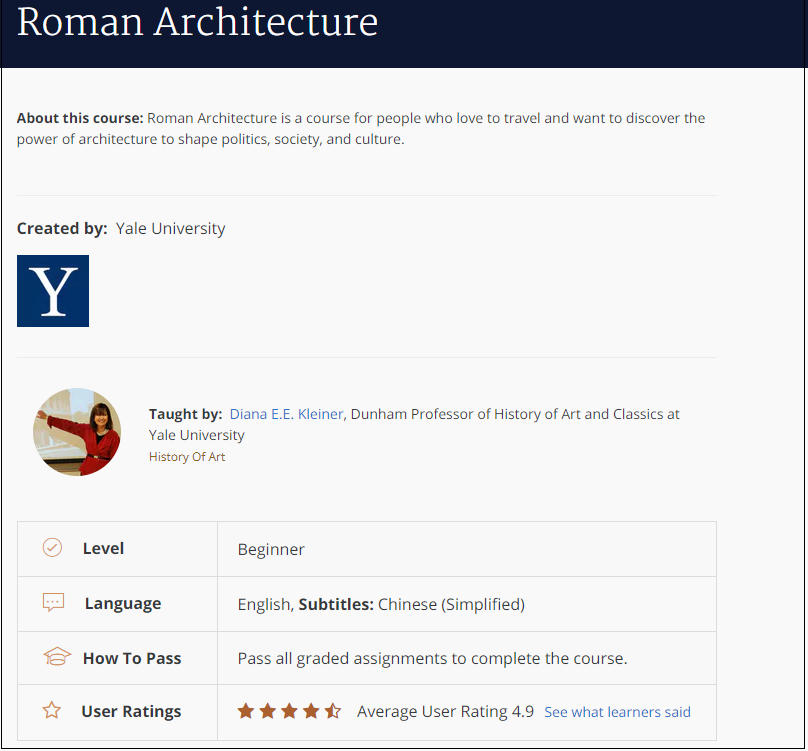
Task: Open Diana E.E. Kleiner's instructor profile link
Action: (x=286, y=414)
